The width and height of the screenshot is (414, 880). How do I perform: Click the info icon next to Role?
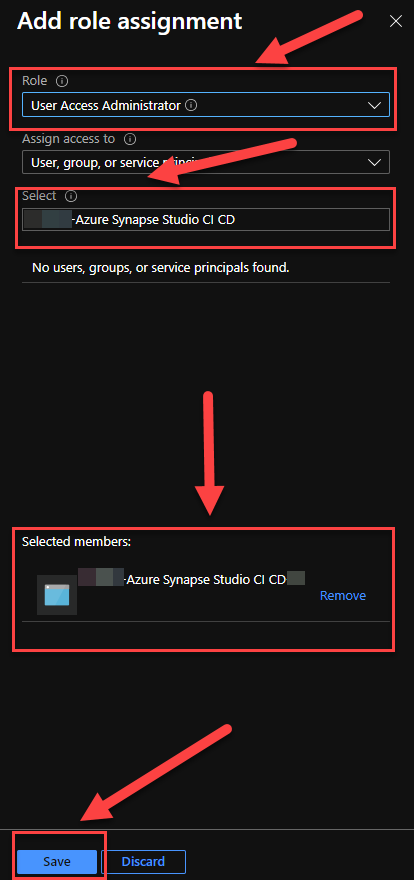click(x=62, y=81)
